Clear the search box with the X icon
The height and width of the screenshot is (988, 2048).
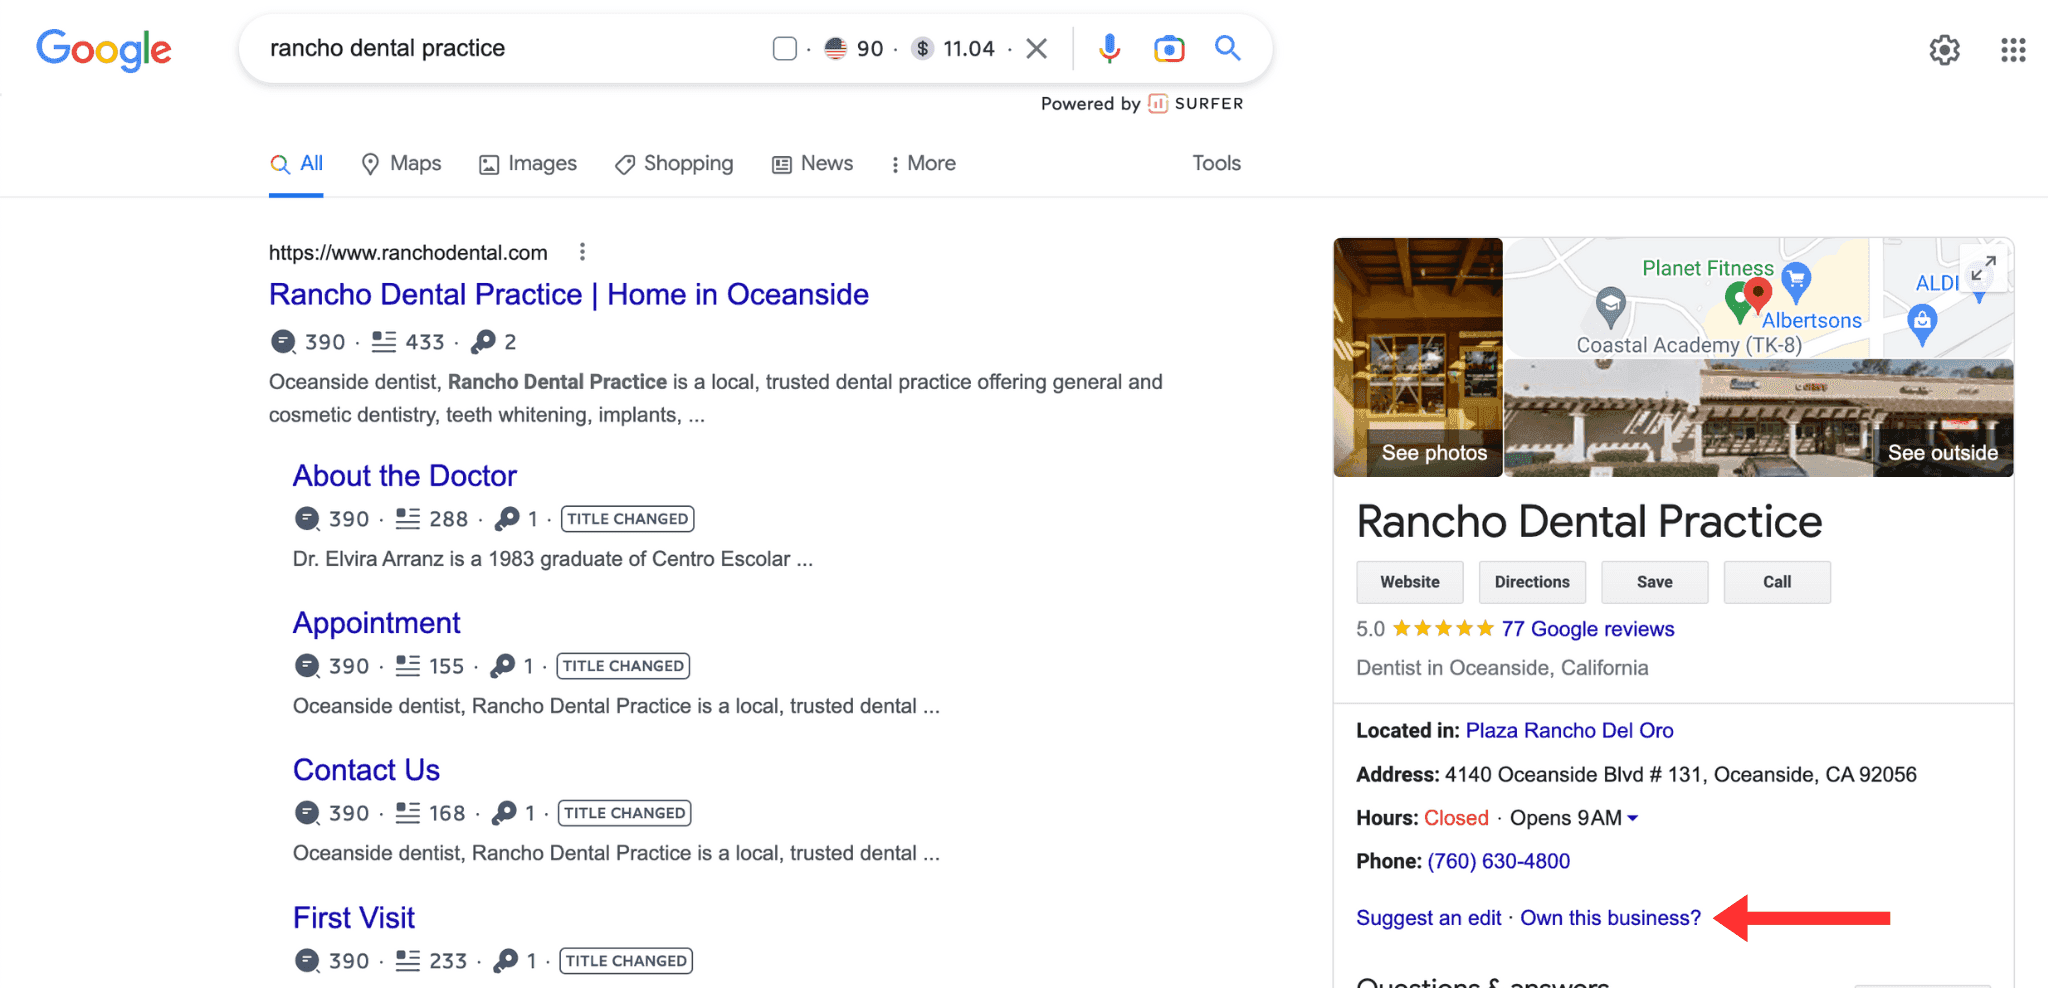(1037, 48)
